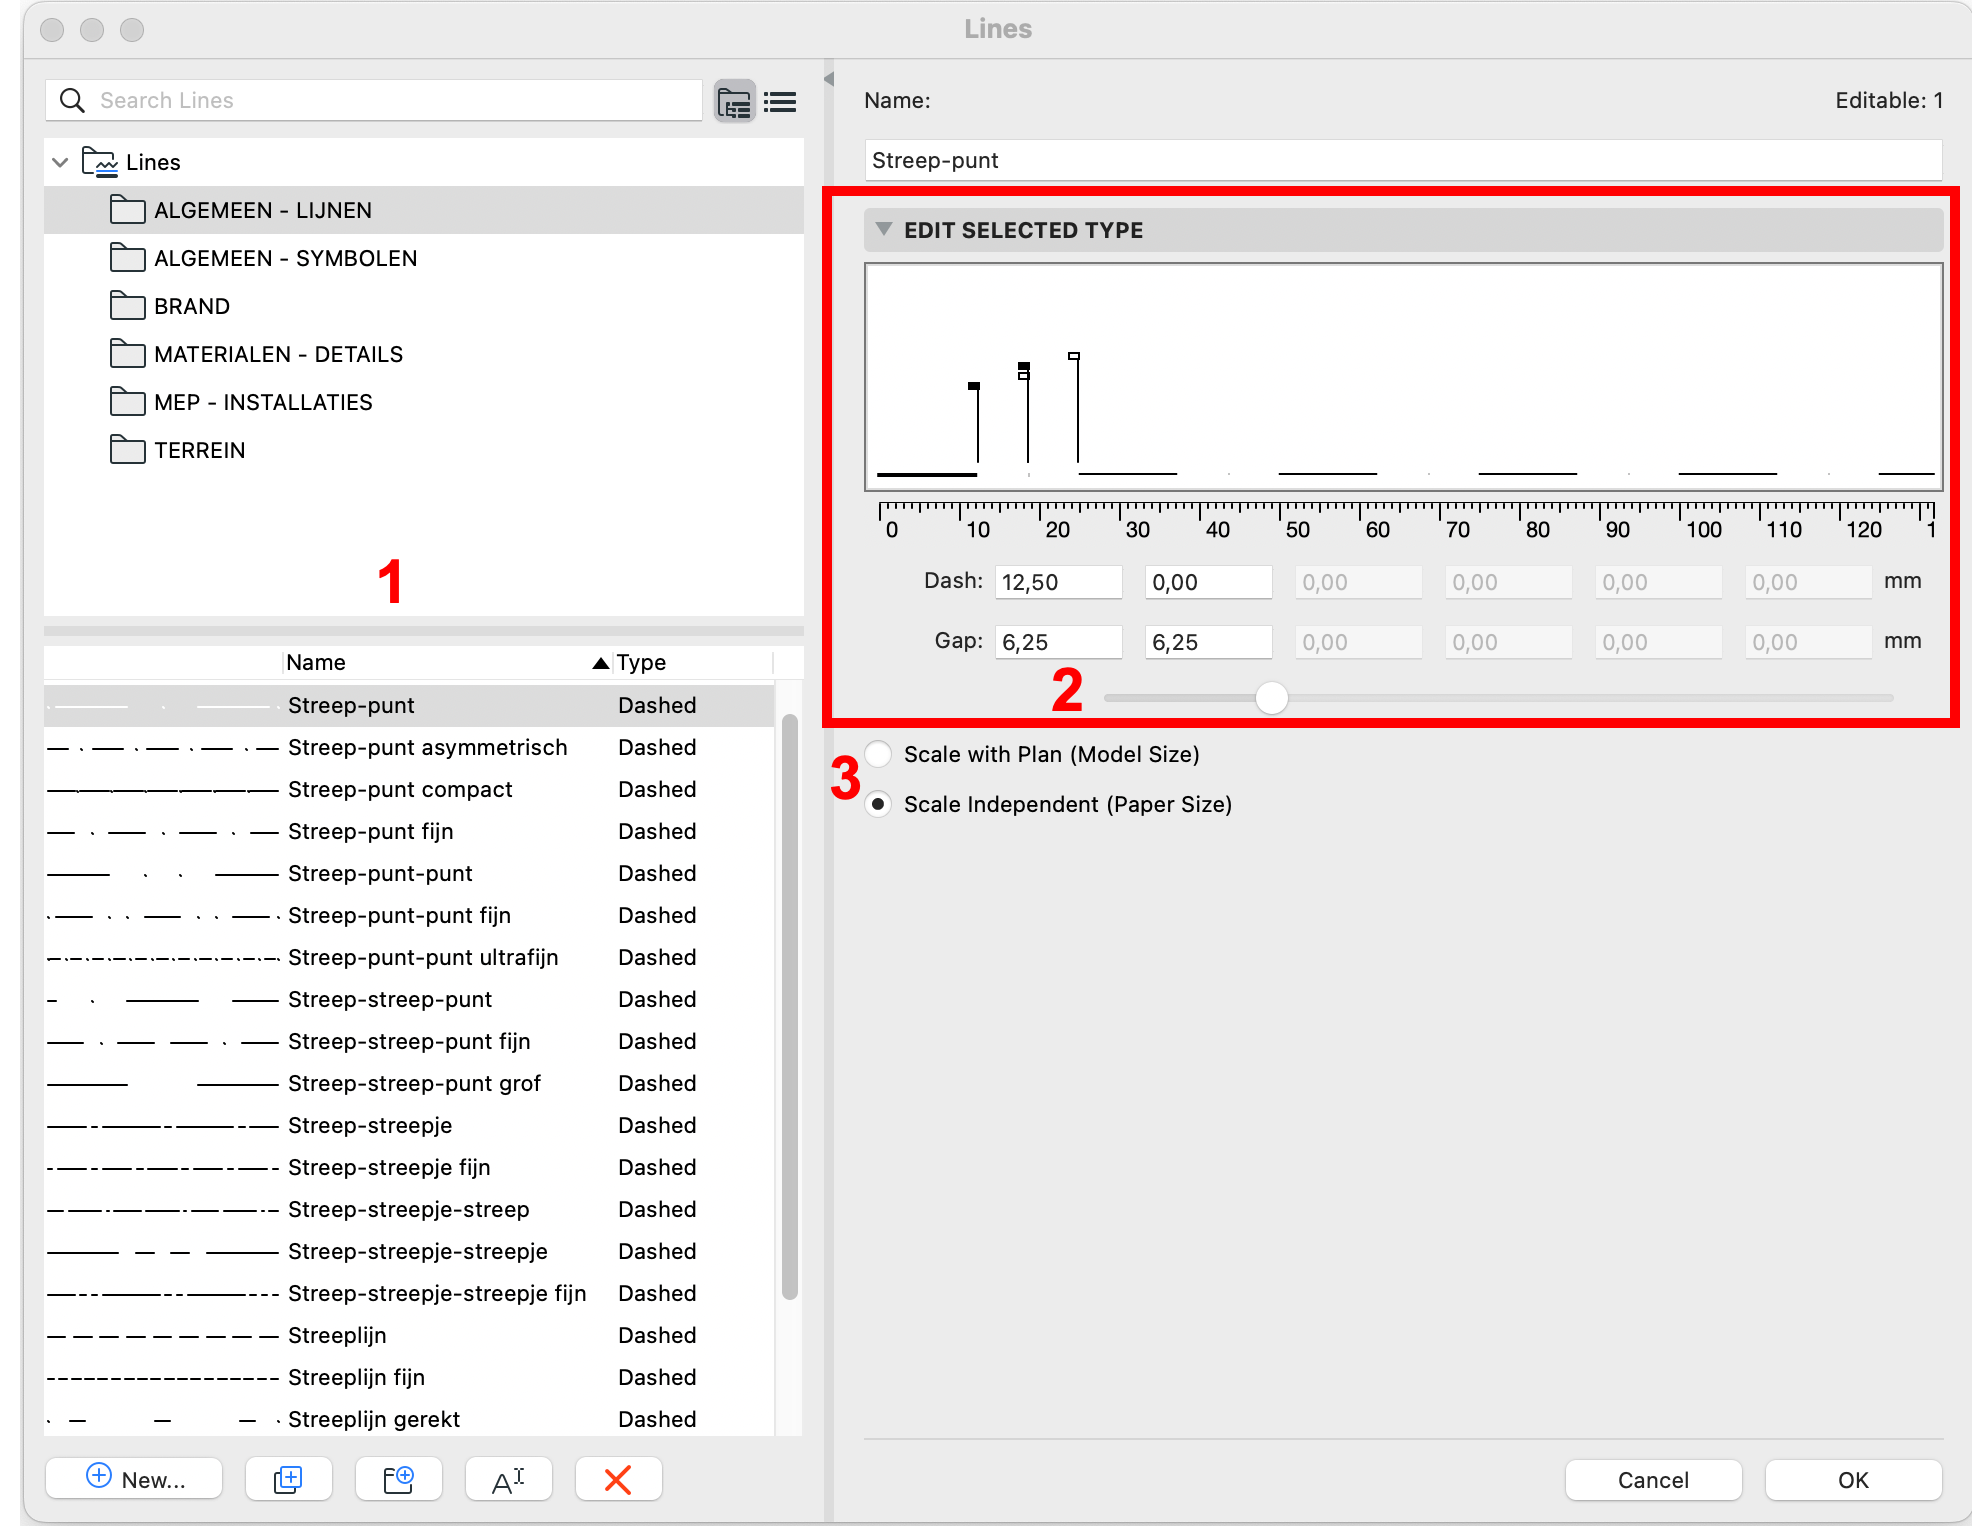Image resolution: width=1972 pixels, height=1526 pixels.
Task: Open the ALGEMEEN - LIJNEN folder
Action: coord(424,210)
